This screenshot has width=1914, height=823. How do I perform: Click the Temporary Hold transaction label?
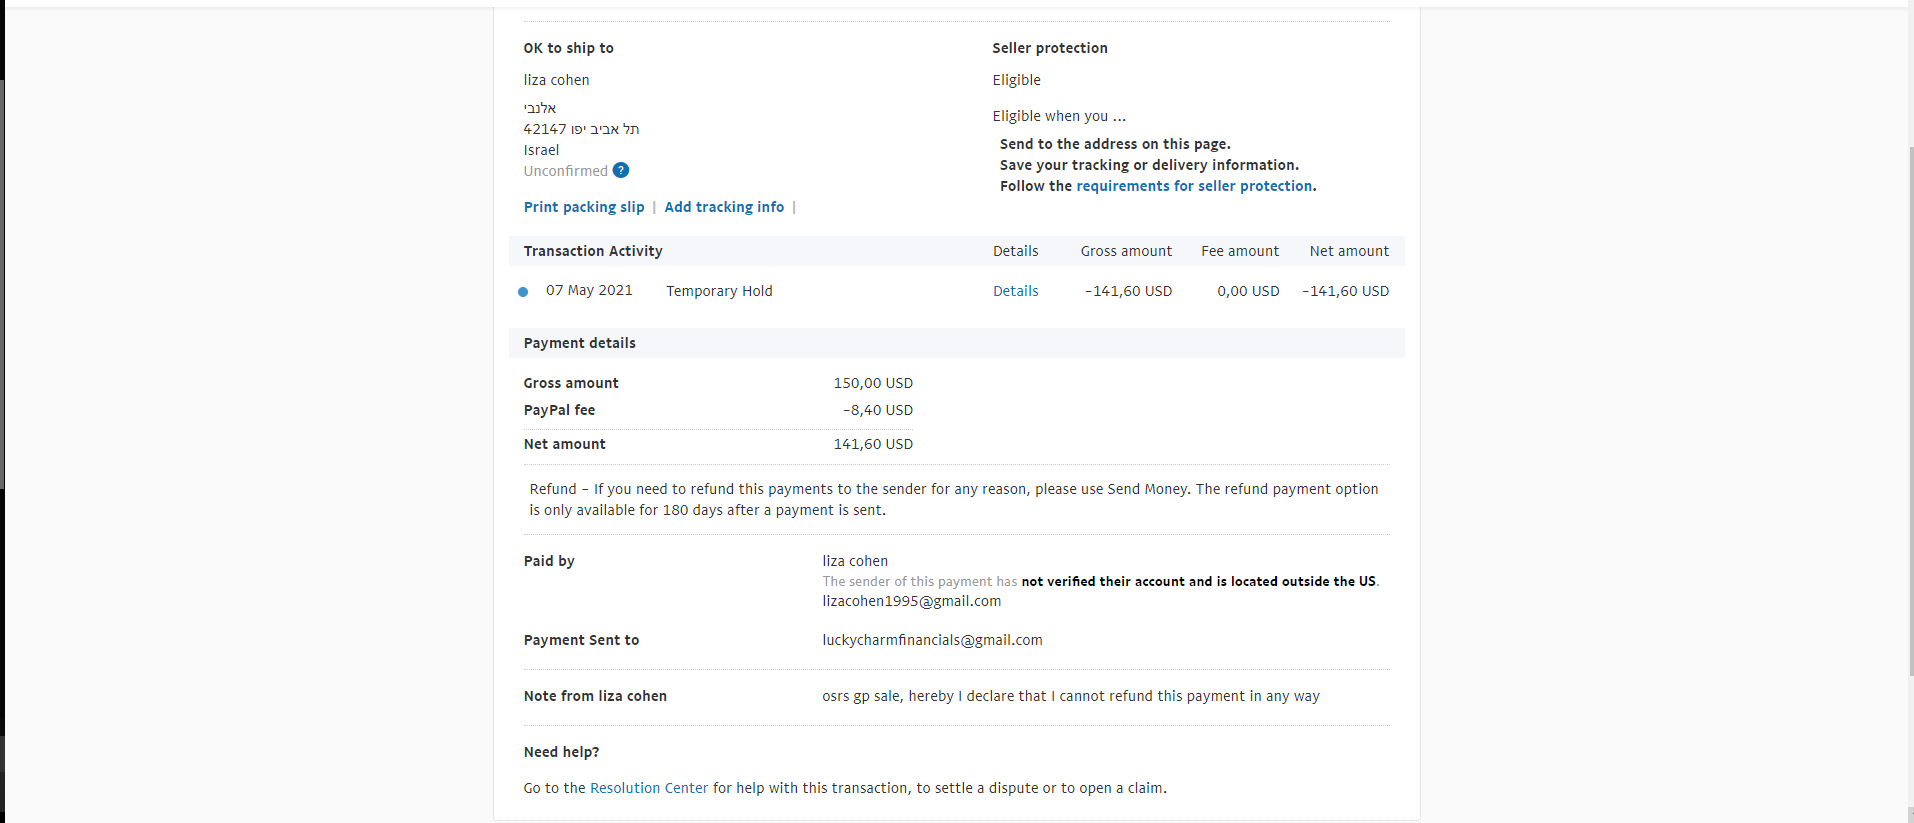pos(719,291)
